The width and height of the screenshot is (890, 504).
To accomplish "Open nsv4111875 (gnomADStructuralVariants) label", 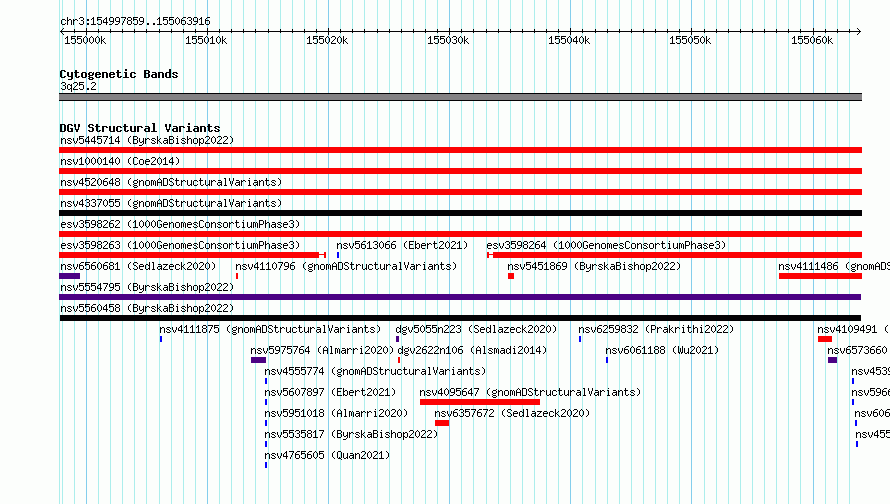I will [x=270, y=329].
